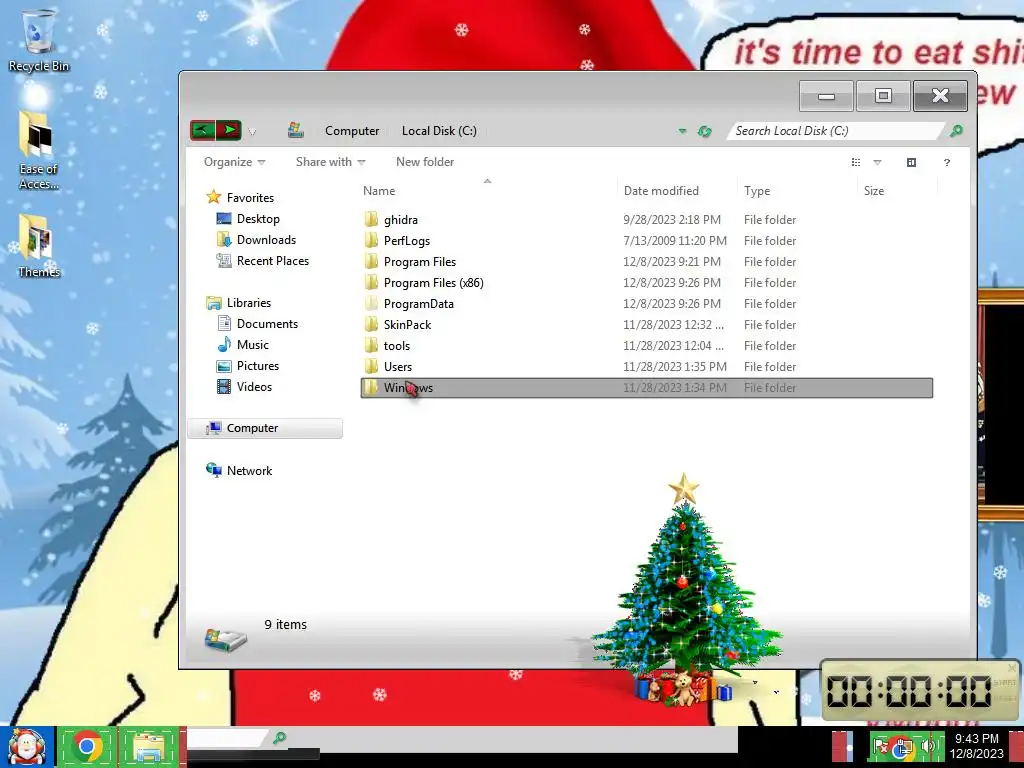
Task: Select the tools folder icon
Action: click(371, 345)
